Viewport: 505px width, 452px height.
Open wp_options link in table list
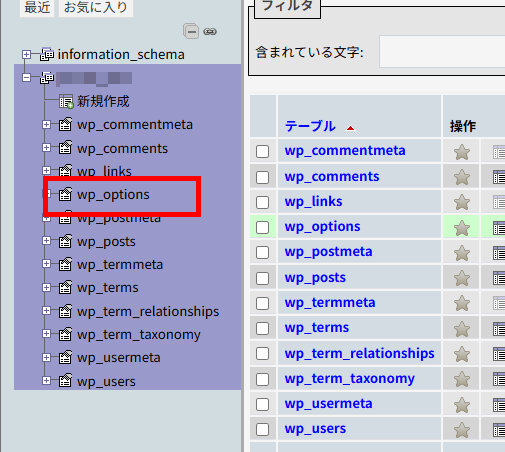[x=322, y=227]
